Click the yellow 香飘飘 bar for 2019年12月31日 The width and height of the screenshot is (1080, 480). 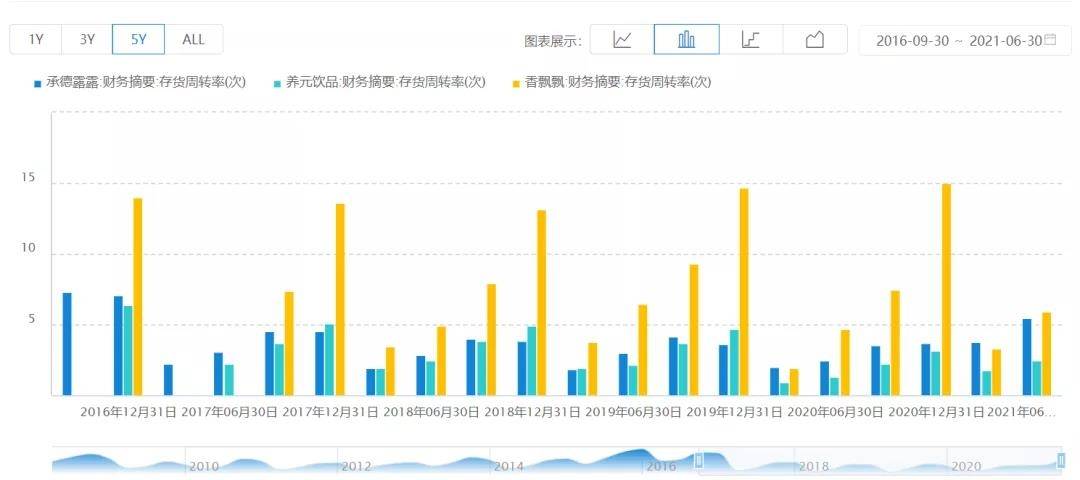(744, 292)
